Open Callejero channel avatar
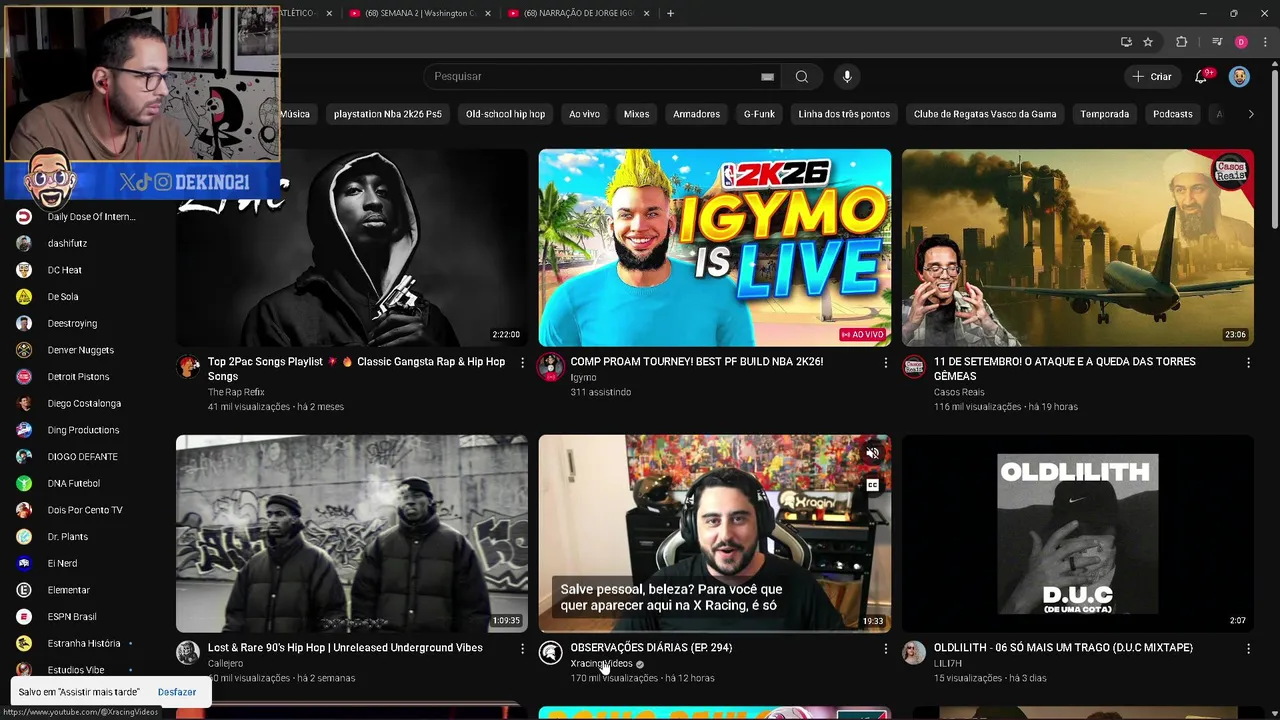Viewport: 1280px width, 720px height. (x=188, y=653)
